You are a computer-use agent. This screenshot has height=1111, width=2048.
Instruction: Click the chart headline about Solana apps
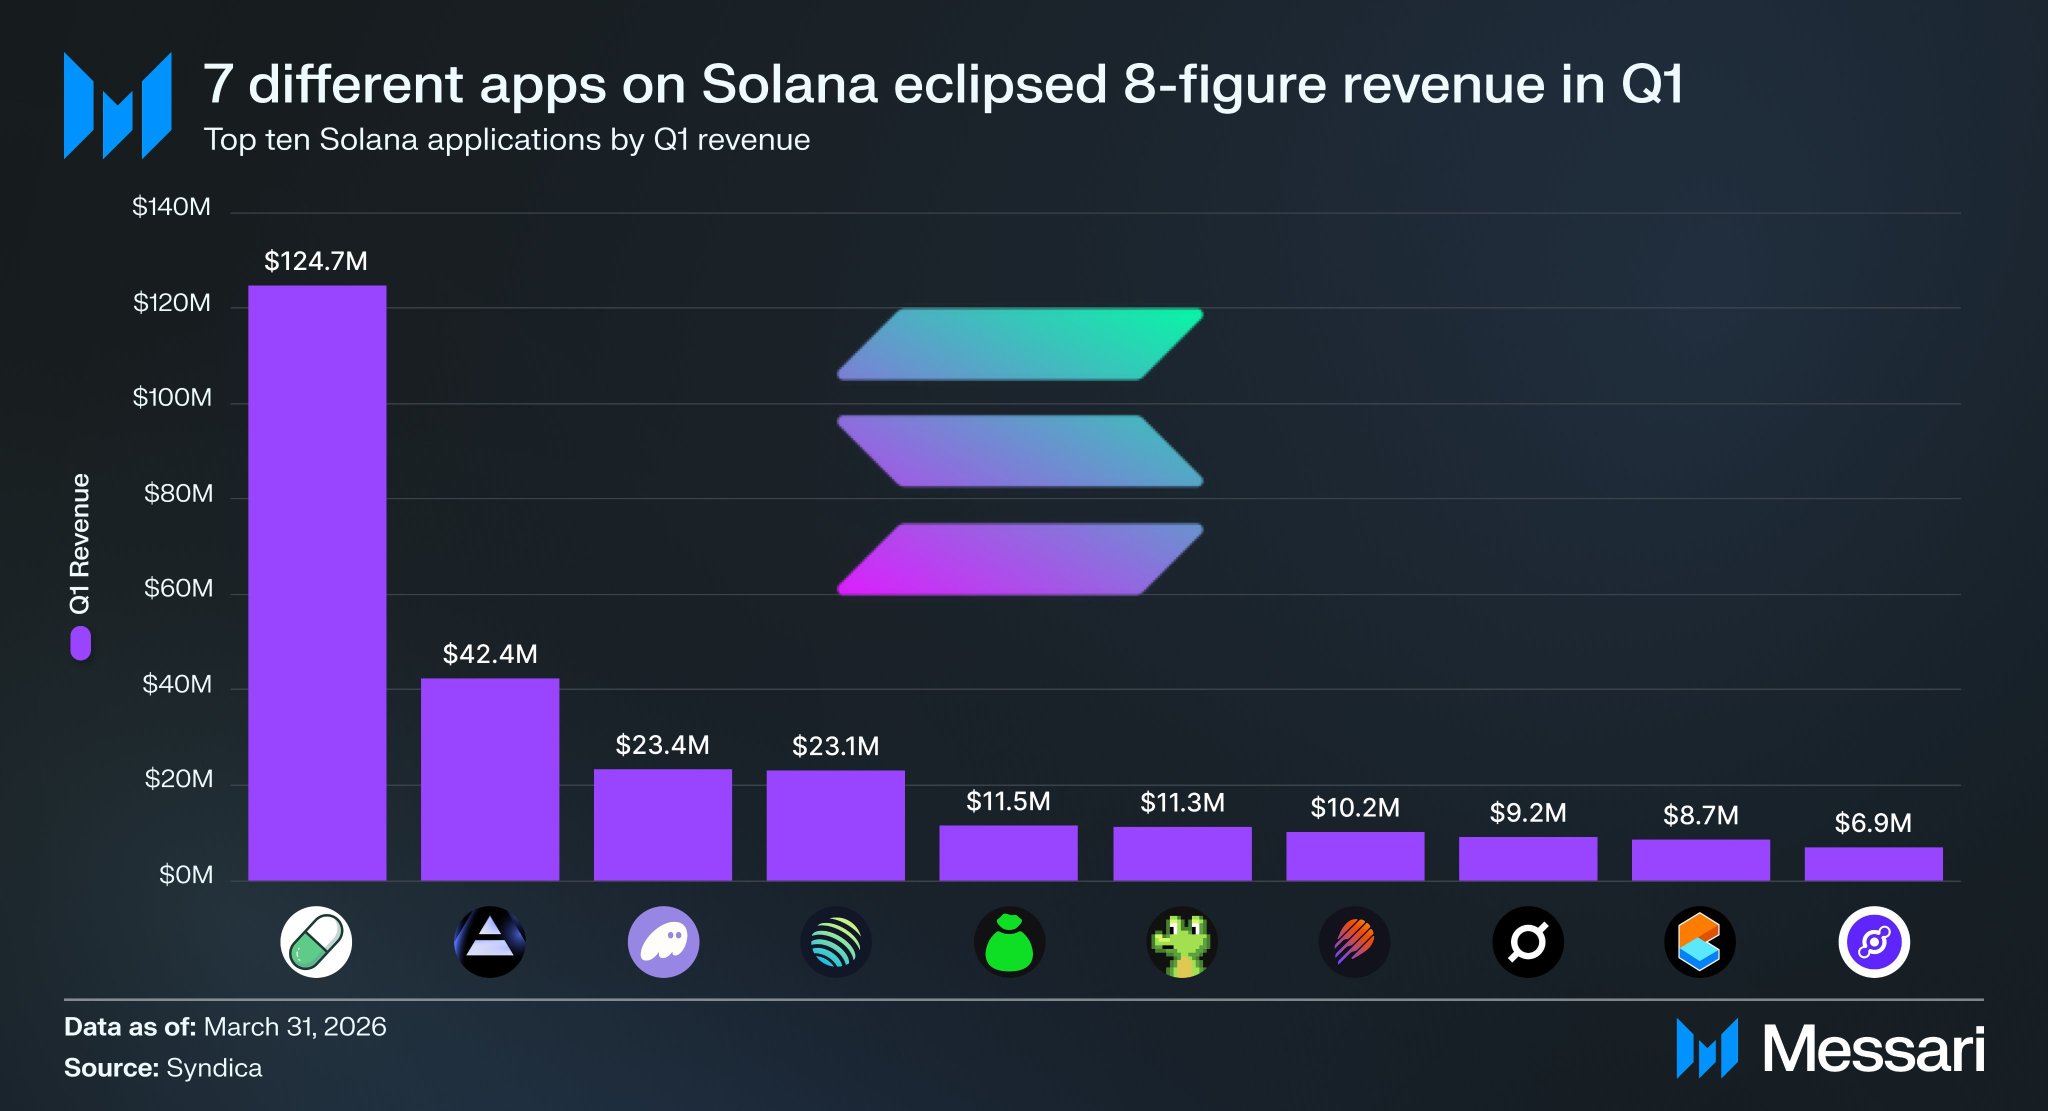click(x=944, y=84)
